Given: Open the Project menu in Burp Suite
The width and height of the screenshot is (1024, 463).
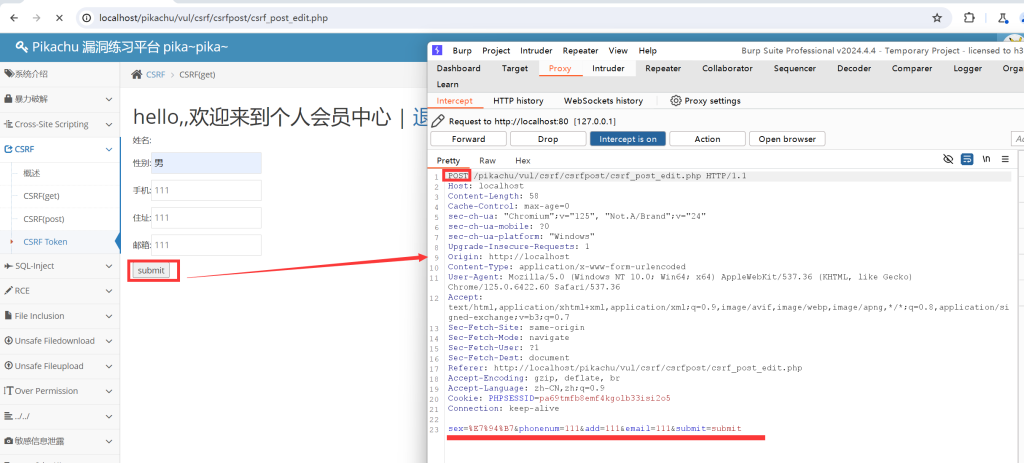Looking at the screenshot, I should [x=496, y=50].
